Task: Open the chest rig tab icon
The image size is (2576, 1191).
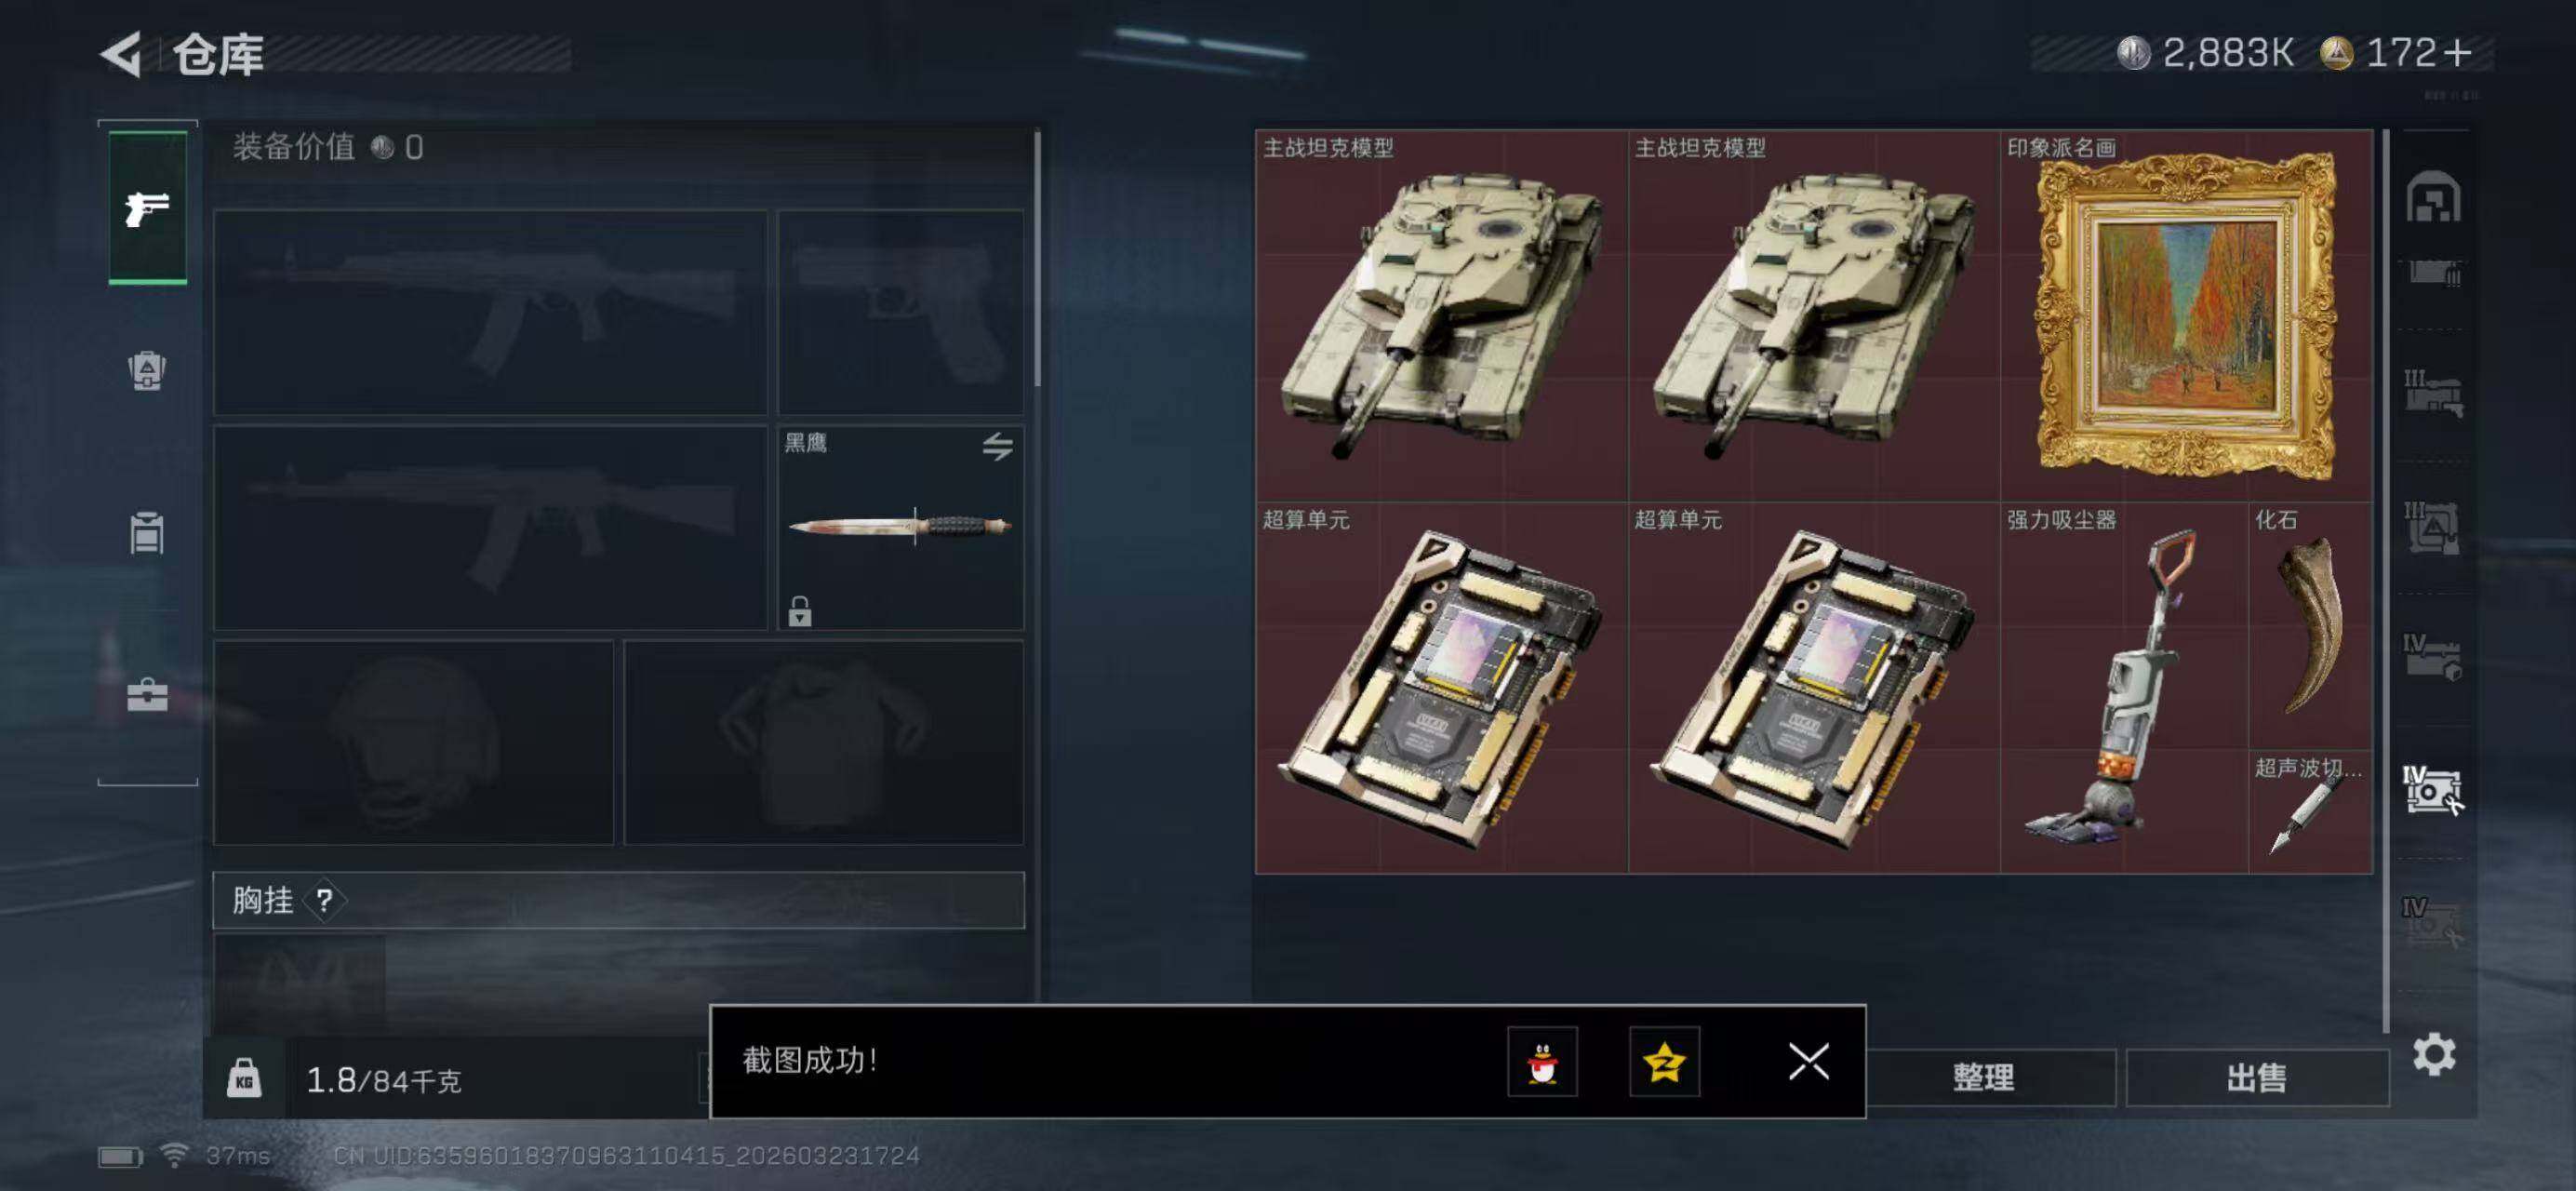Action: pyautogui.click(x=147, y=533)
